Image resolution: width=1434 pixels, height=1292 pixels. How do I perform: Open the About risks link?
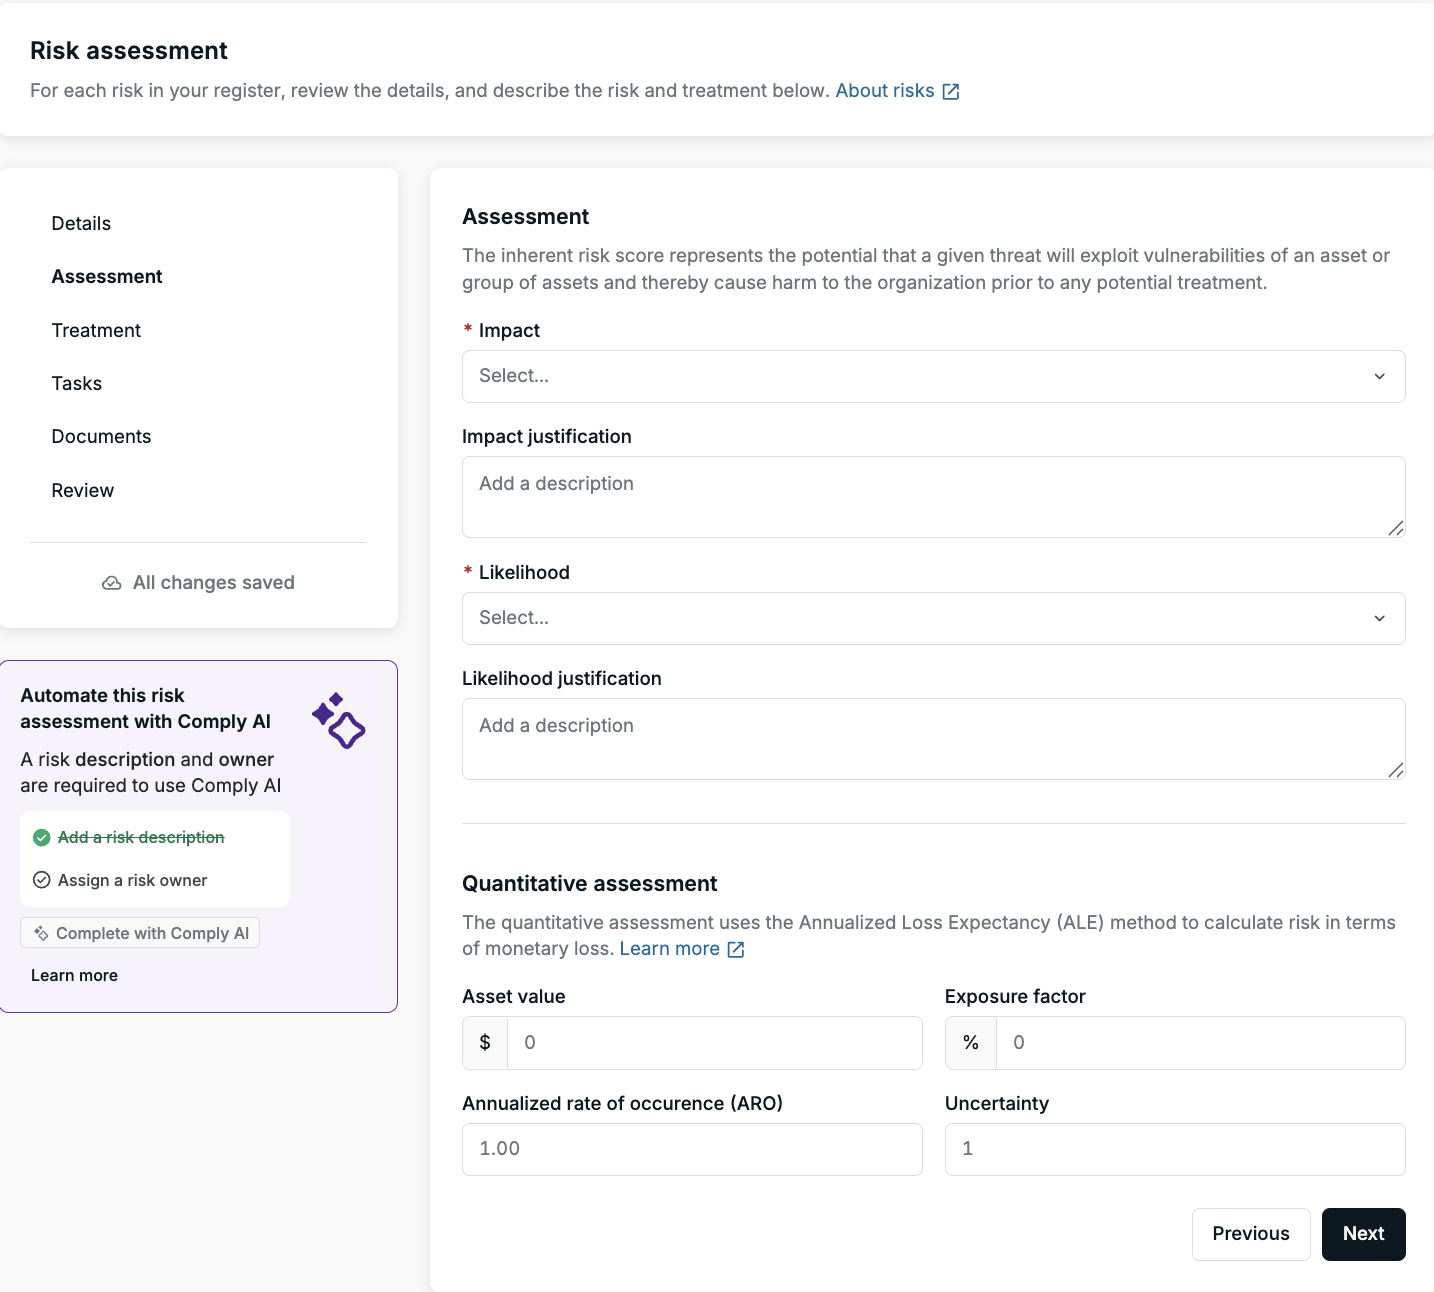[x=885, y=91]
